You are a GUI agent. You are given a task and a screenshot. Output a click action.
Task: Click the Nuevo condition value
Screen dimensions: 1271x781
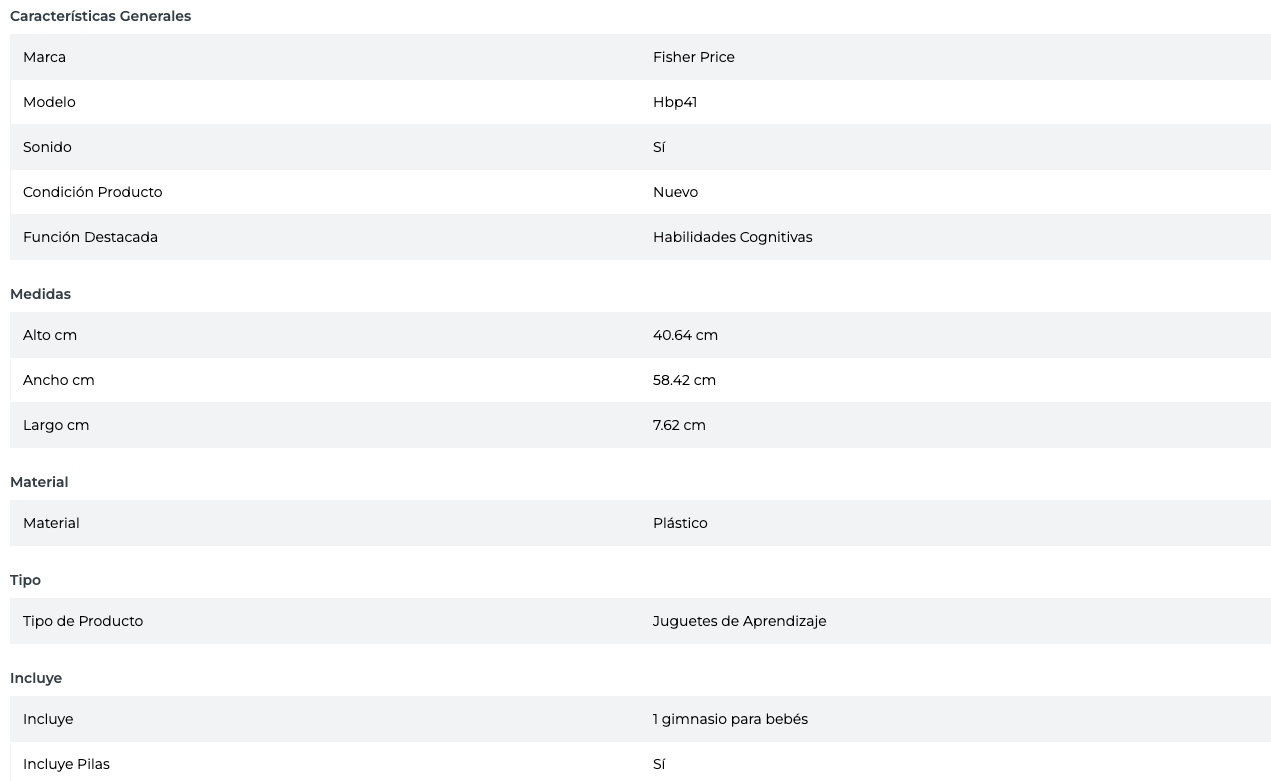click(x=675, y=192)
